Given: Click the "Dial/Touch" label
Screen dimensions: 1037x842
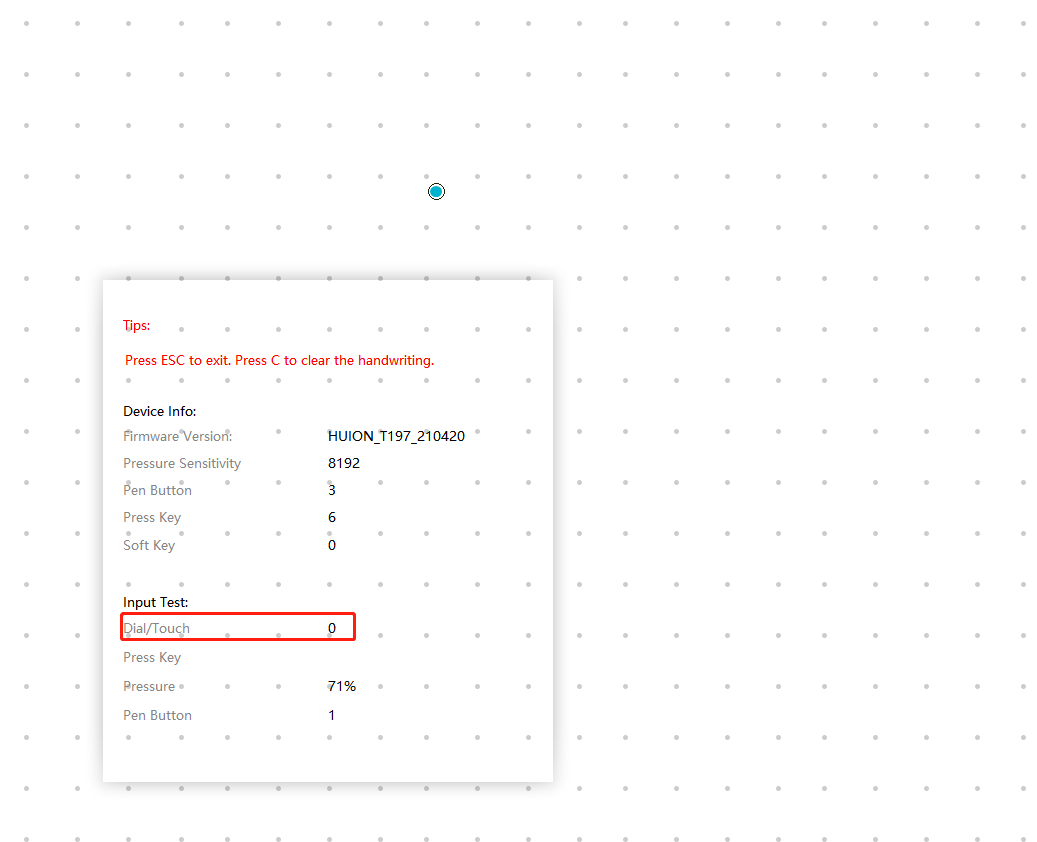Looking at the screenshot, I should (x=157, y=628).
